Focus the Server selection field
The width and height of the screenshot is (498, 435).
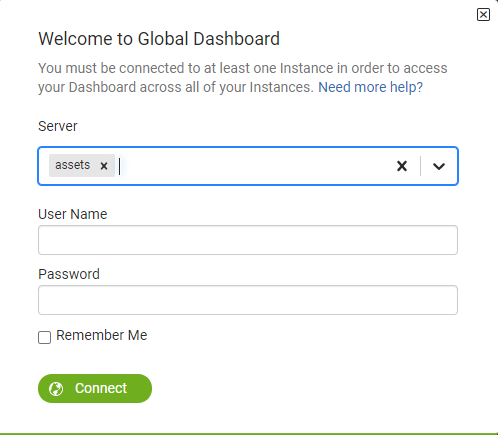pyautogui.click(x=248, y=166)
